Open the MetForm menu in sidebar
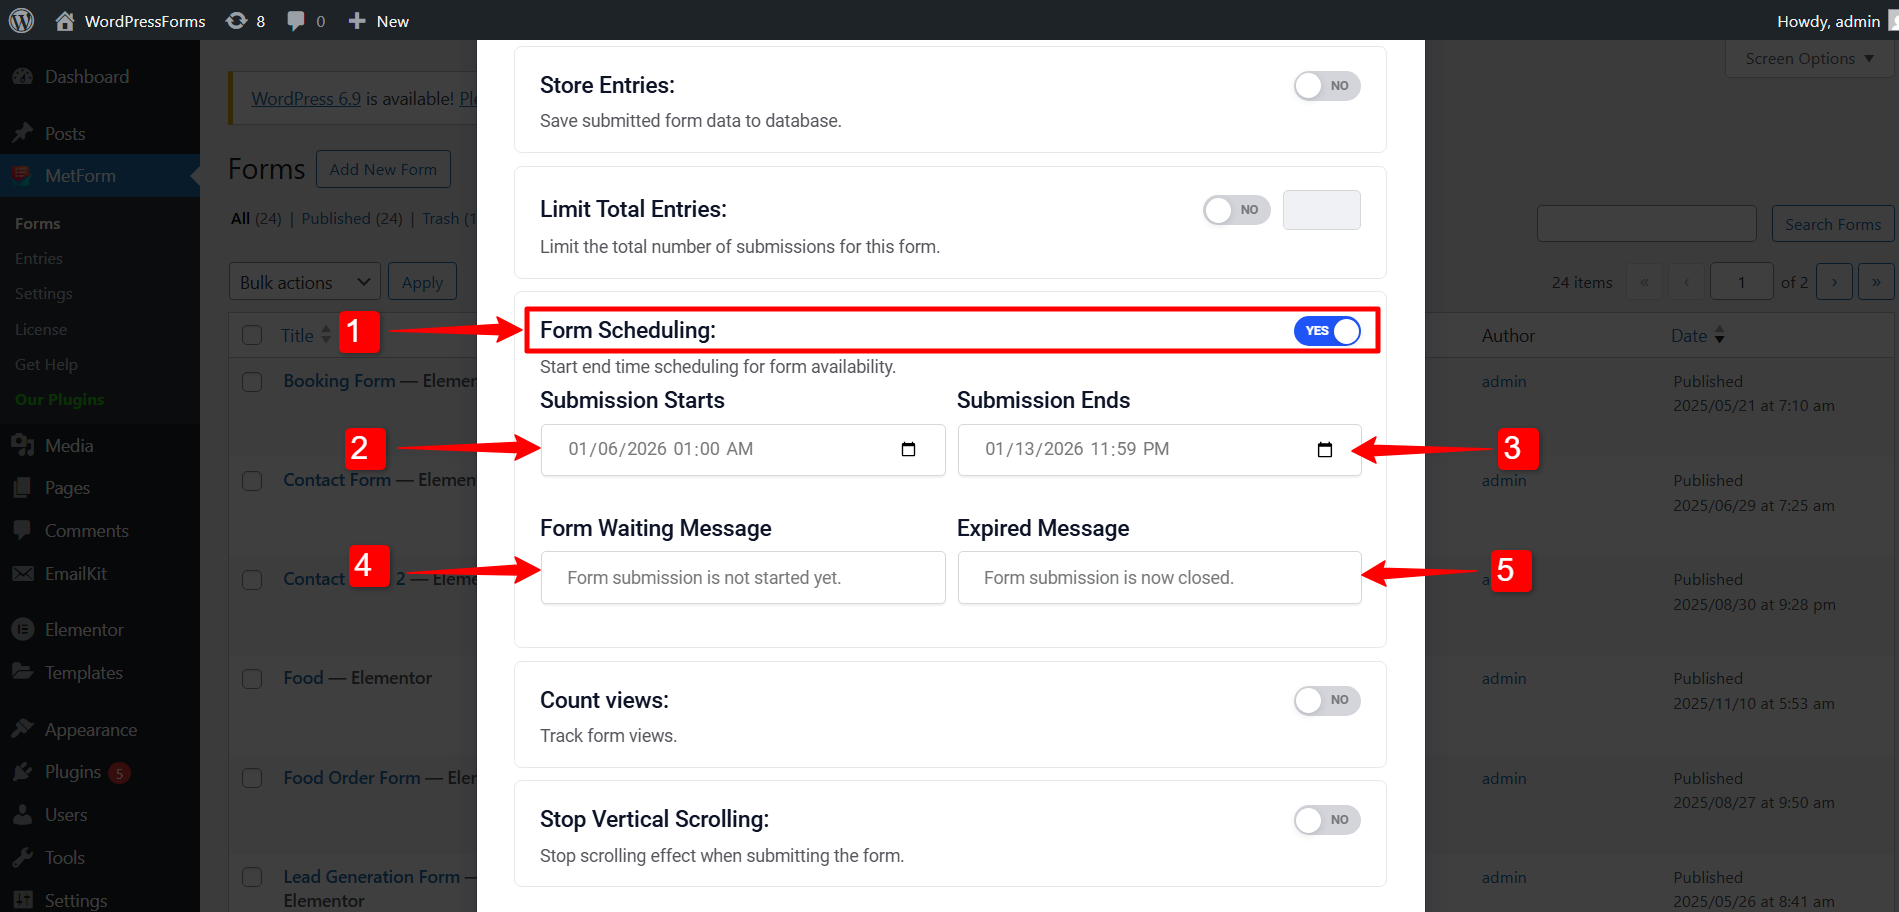This screenshot has width=1899, height=912. click(80, 176)
